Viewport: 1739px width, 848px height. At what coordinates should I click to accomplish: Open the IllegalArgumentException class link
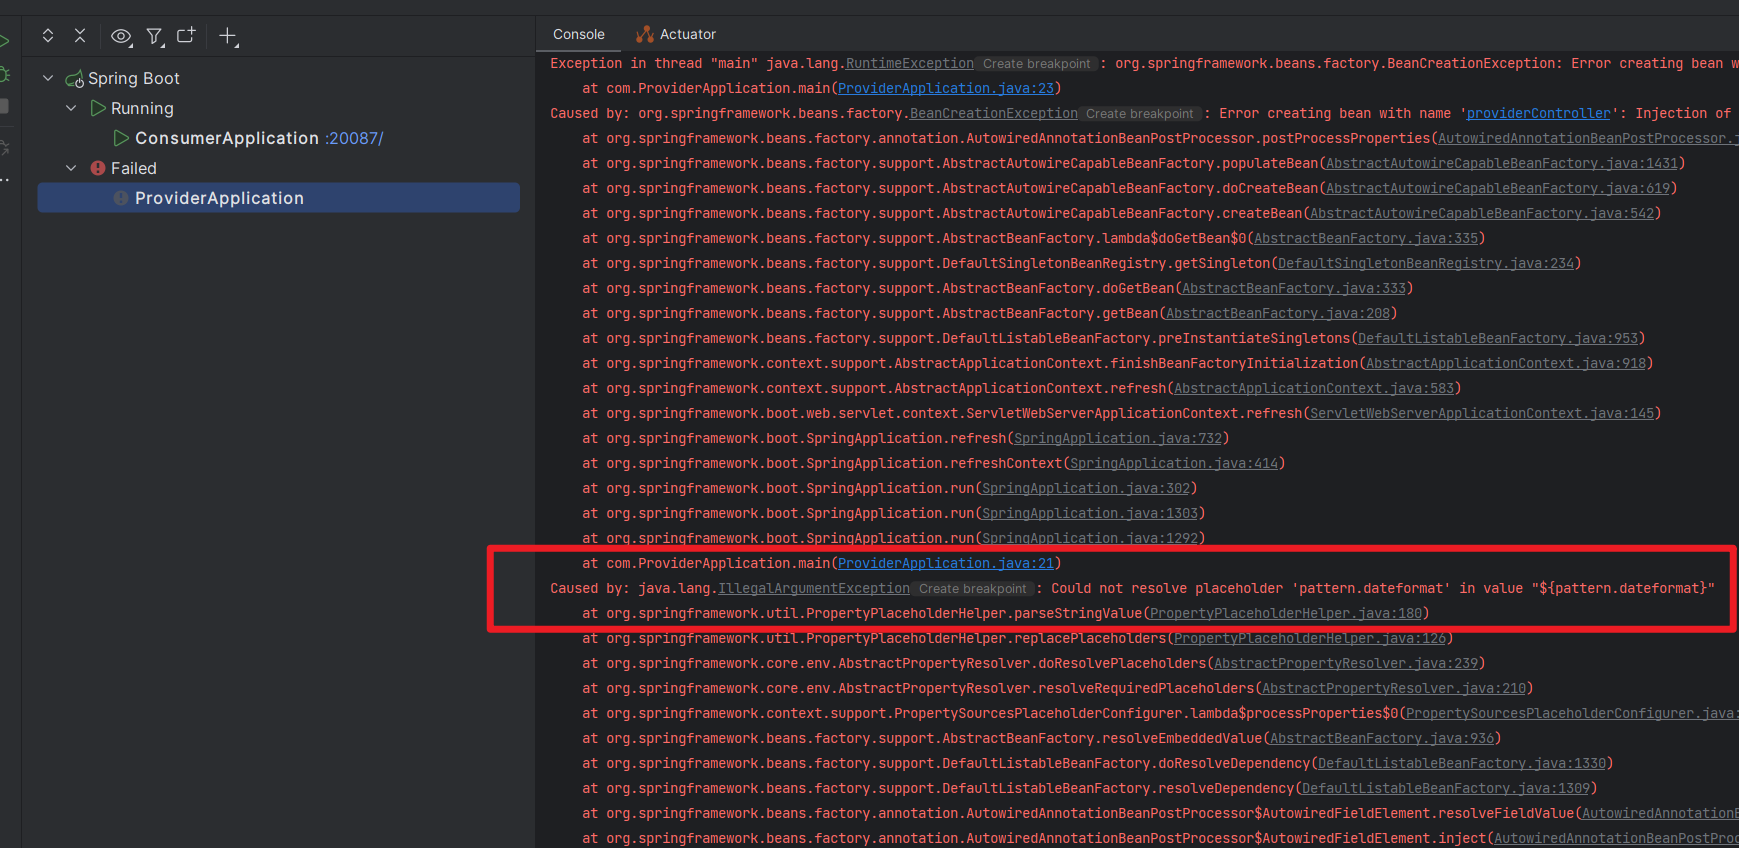point(814,588)
